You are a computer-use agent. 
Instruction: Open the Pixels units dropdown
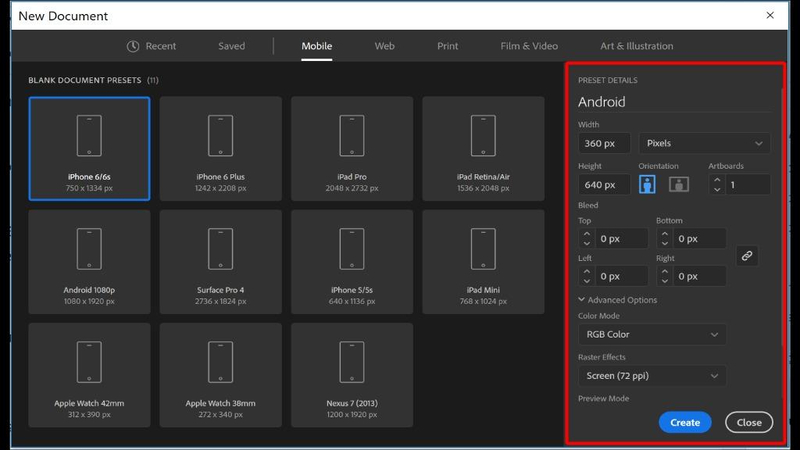[704, 143]
